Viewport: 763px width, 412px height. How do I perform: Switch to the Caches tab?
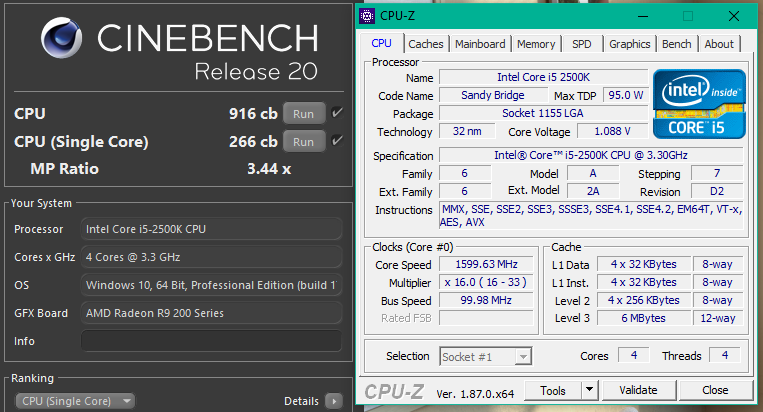pyautogui.click(x=426, y=44)
